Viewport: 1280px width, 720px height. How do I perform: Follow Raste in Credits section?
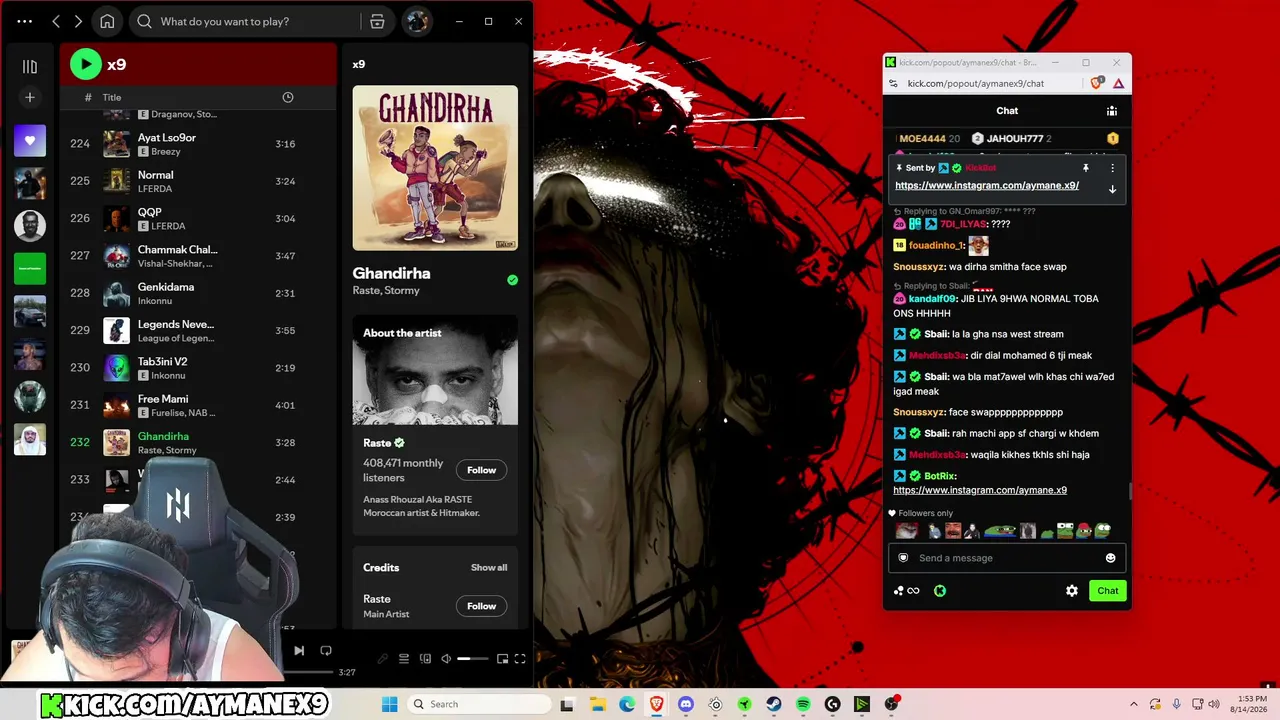pos(481,606)
